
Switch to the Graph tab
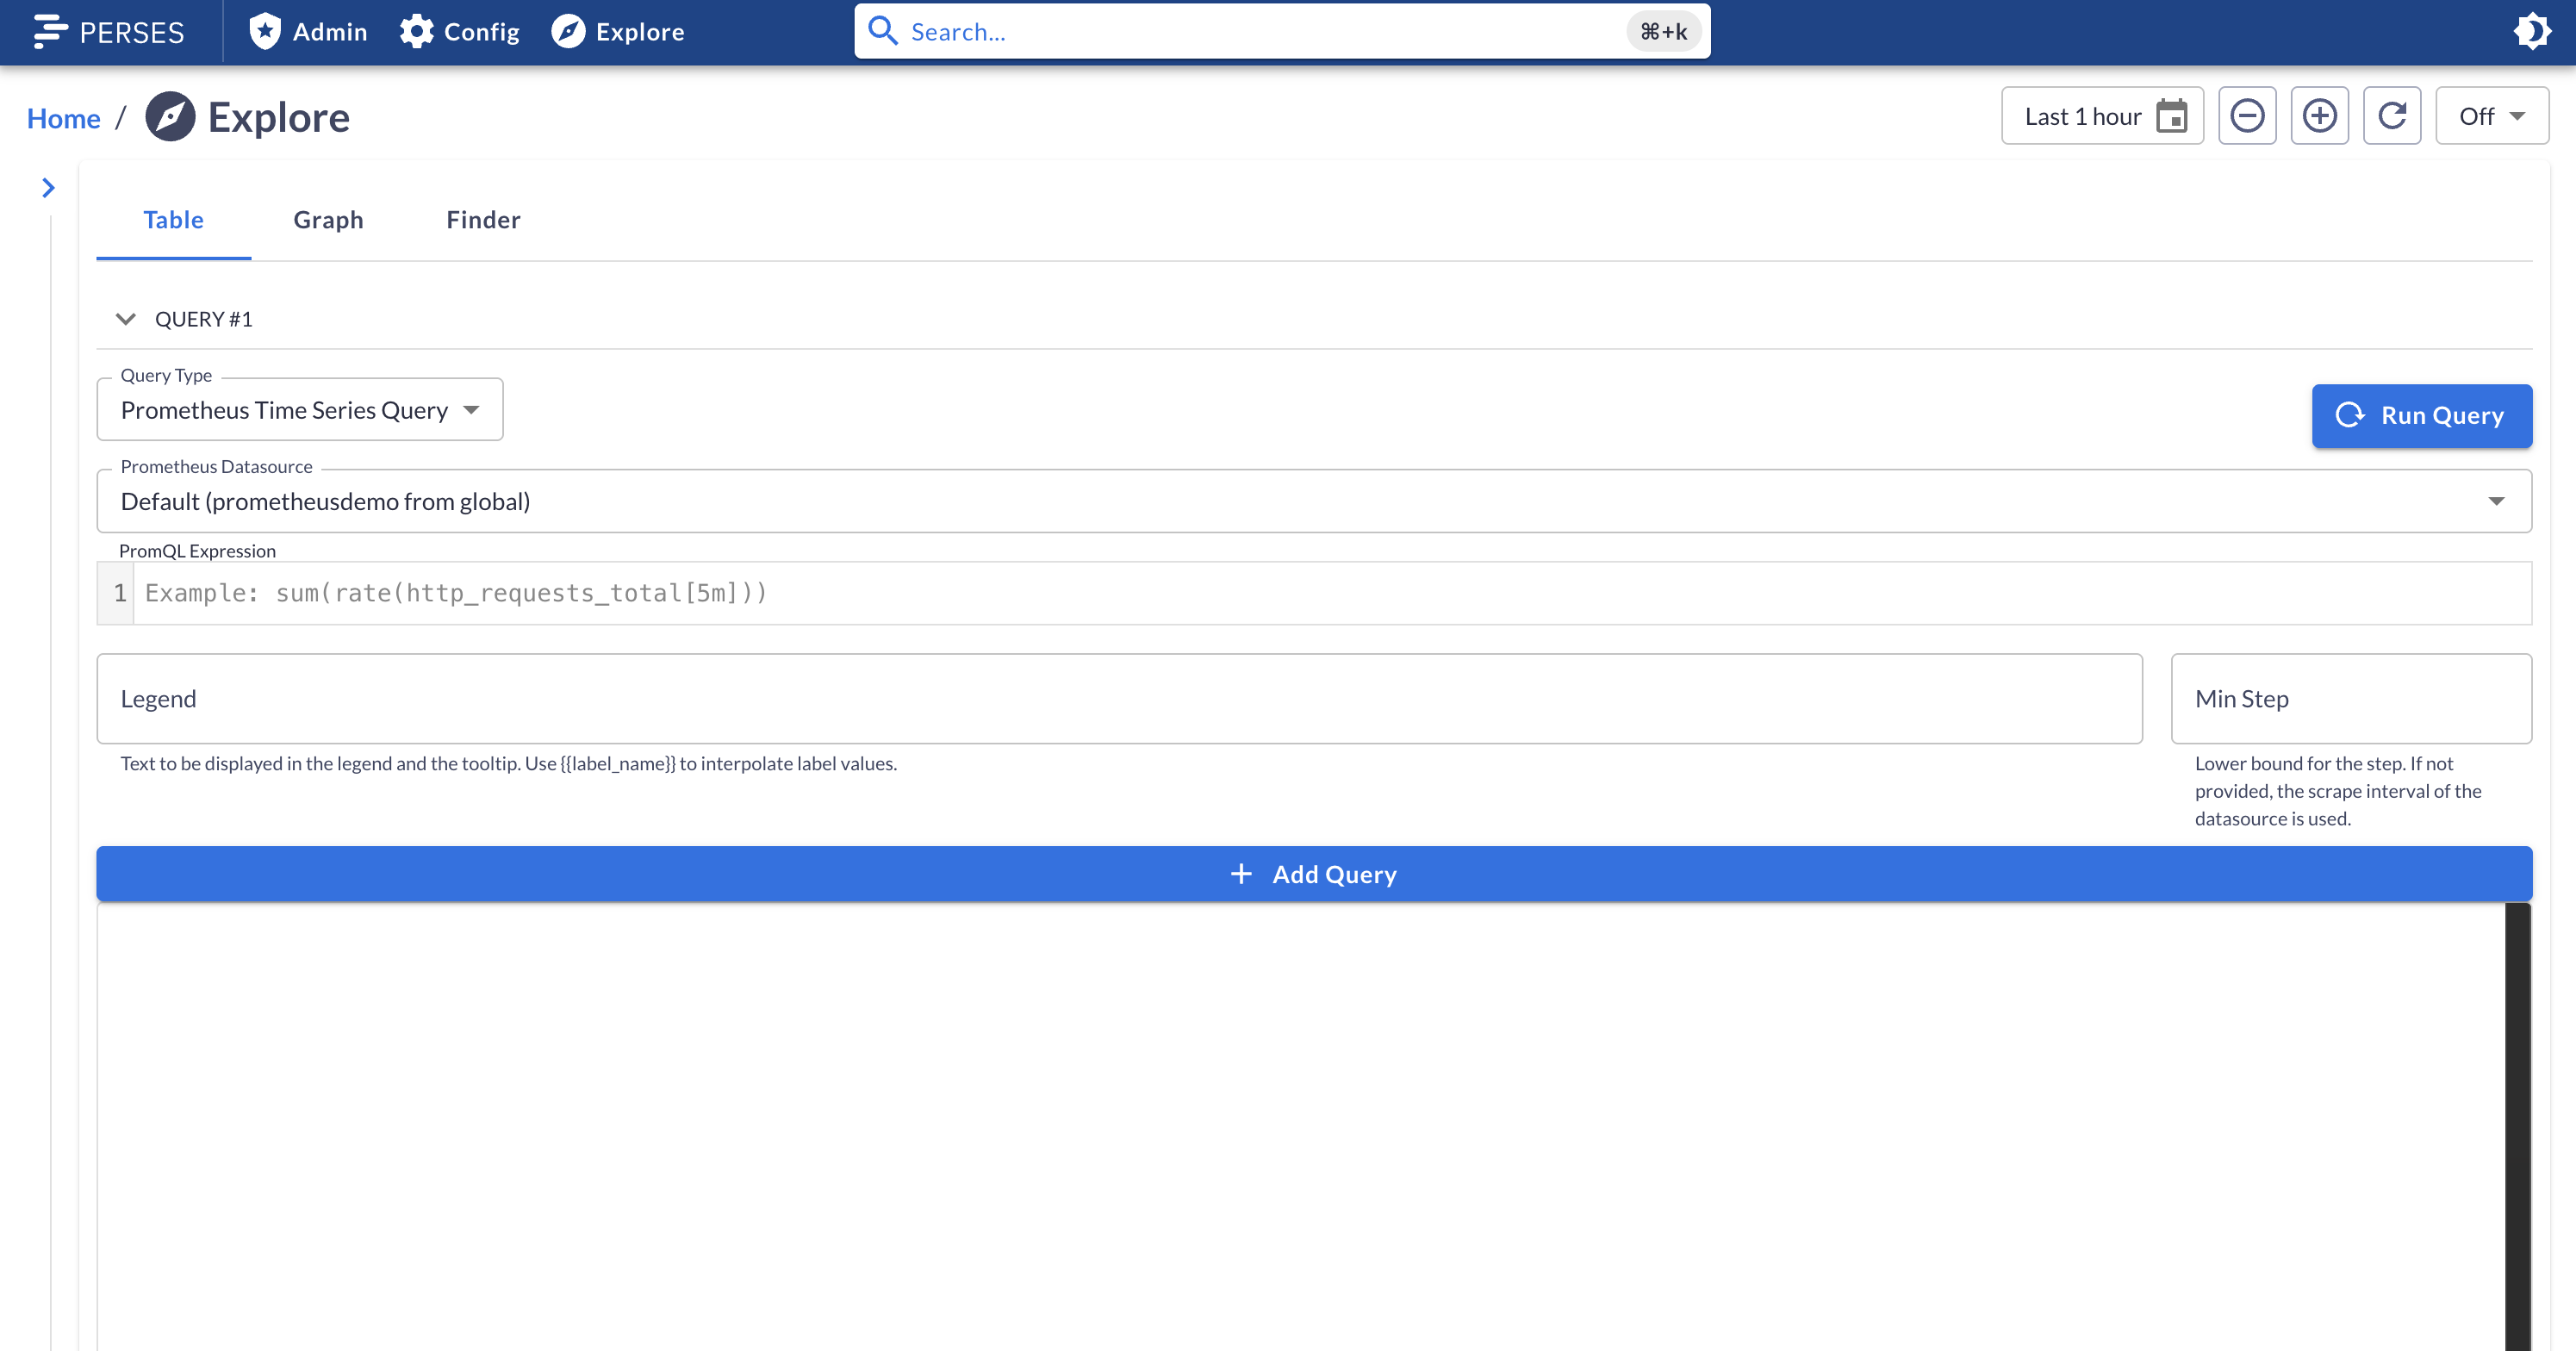(328, 220)
